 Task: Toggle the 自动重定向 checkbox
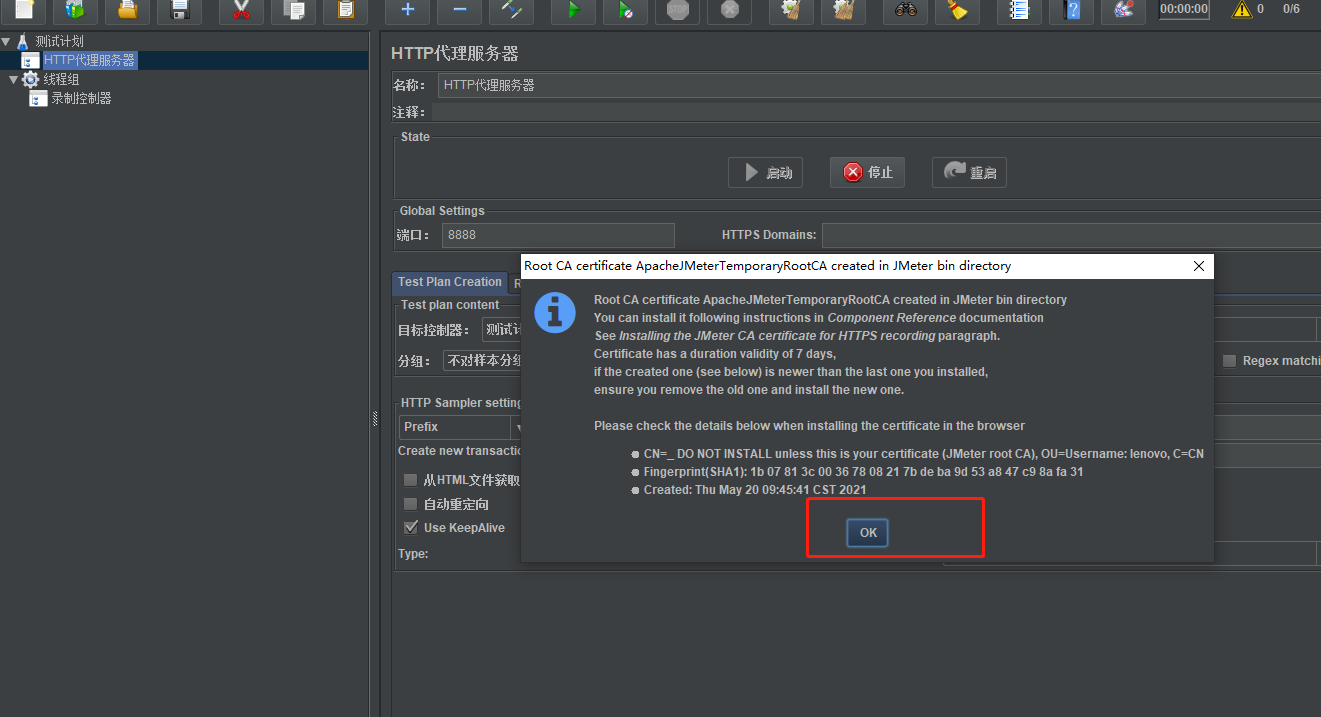[x=410, y=504]
